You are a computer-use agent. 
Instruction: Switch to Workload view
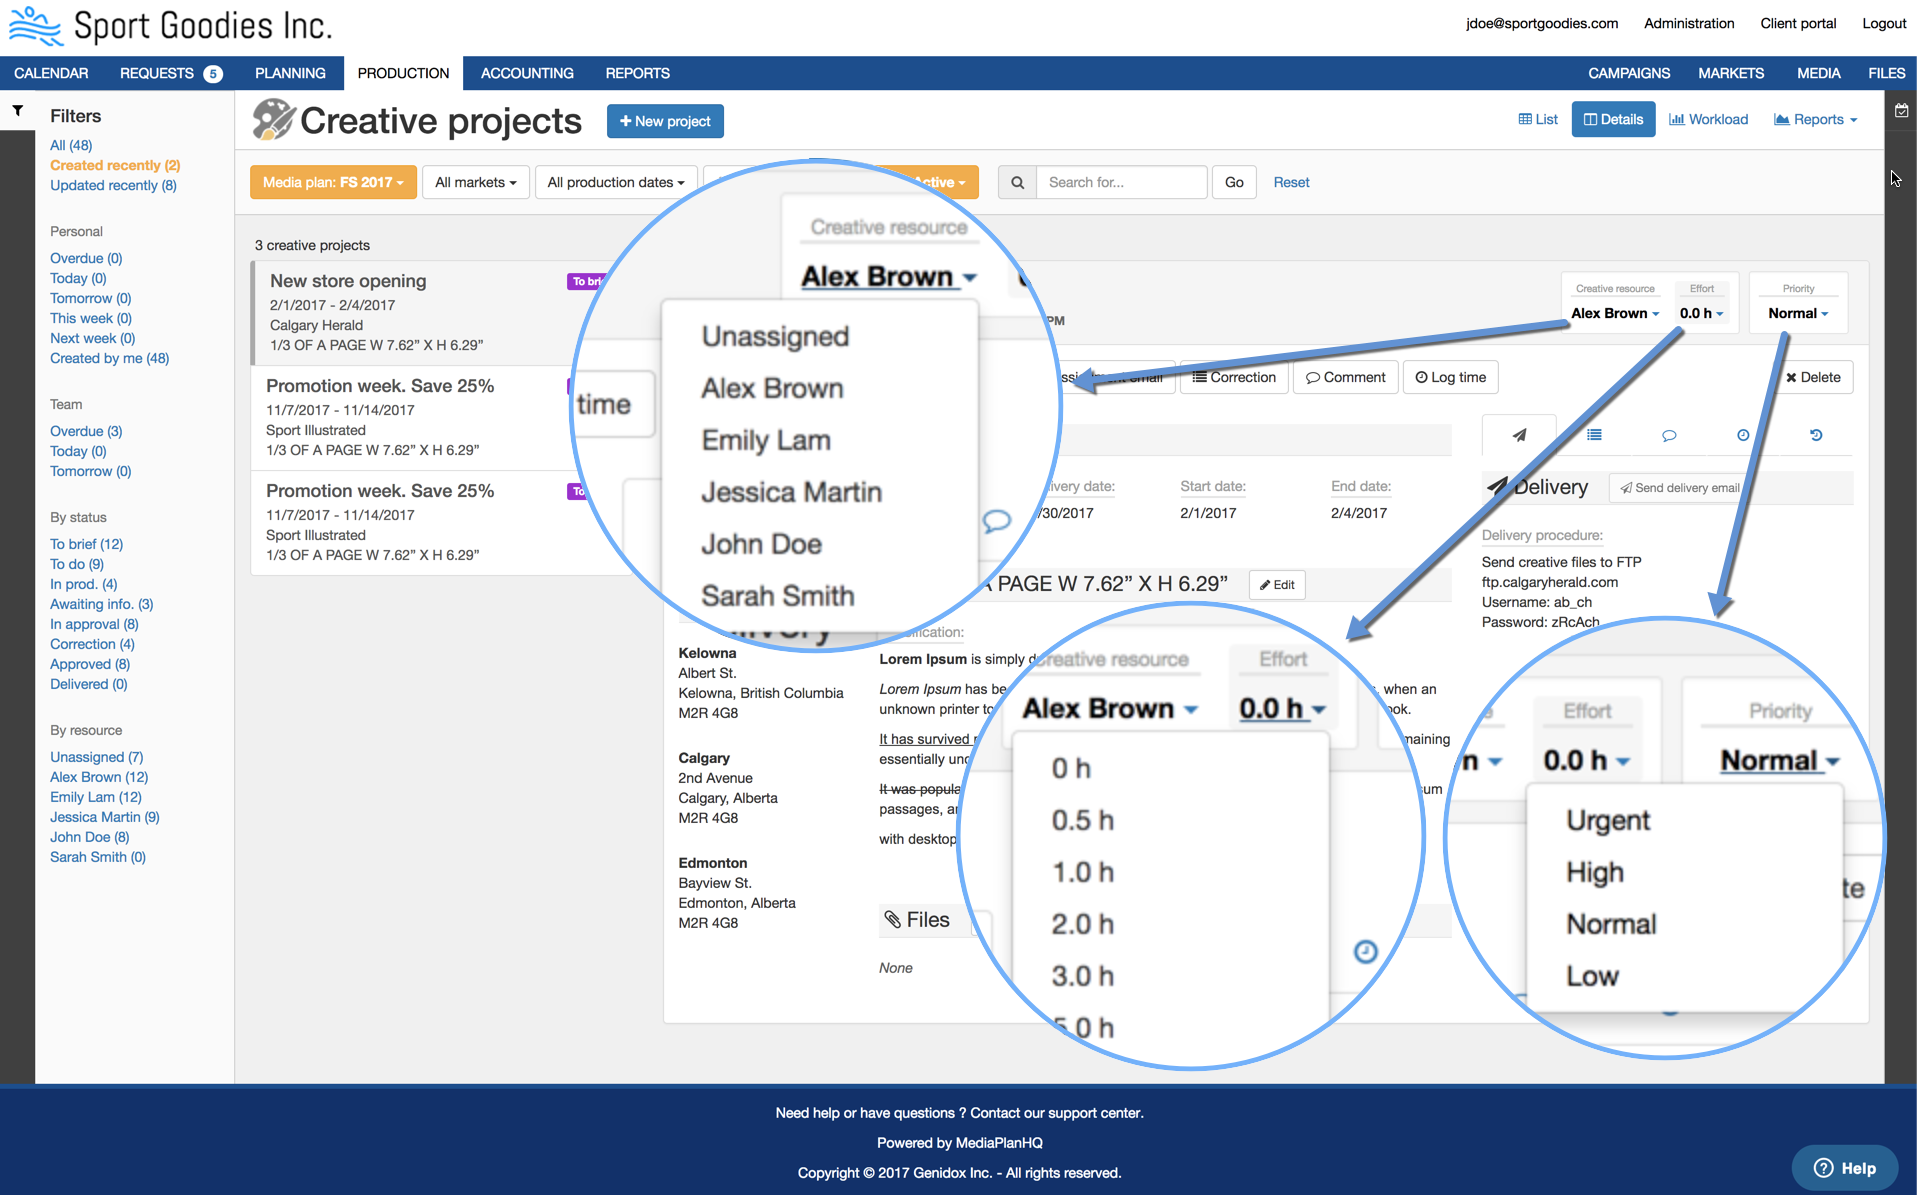[x=1709, y=119]
